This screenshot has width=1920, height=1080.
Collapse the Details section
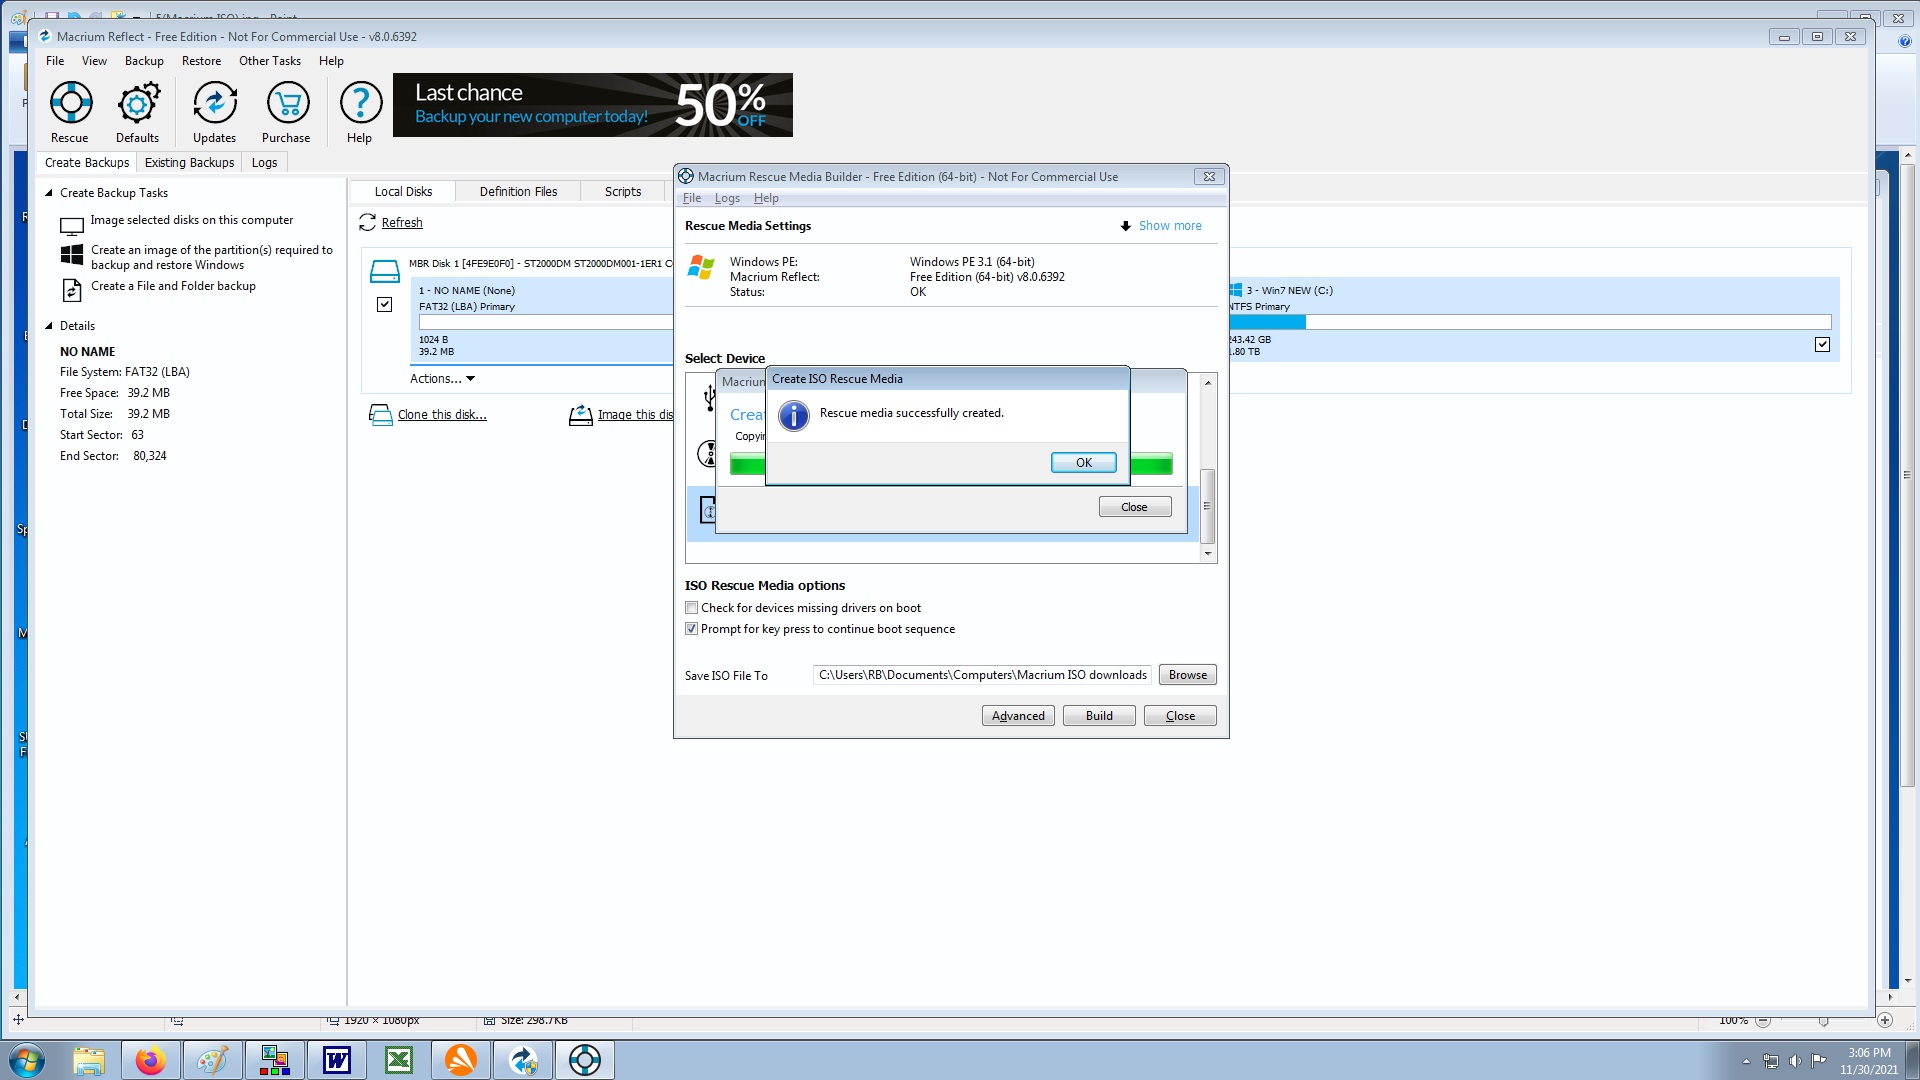49,326
